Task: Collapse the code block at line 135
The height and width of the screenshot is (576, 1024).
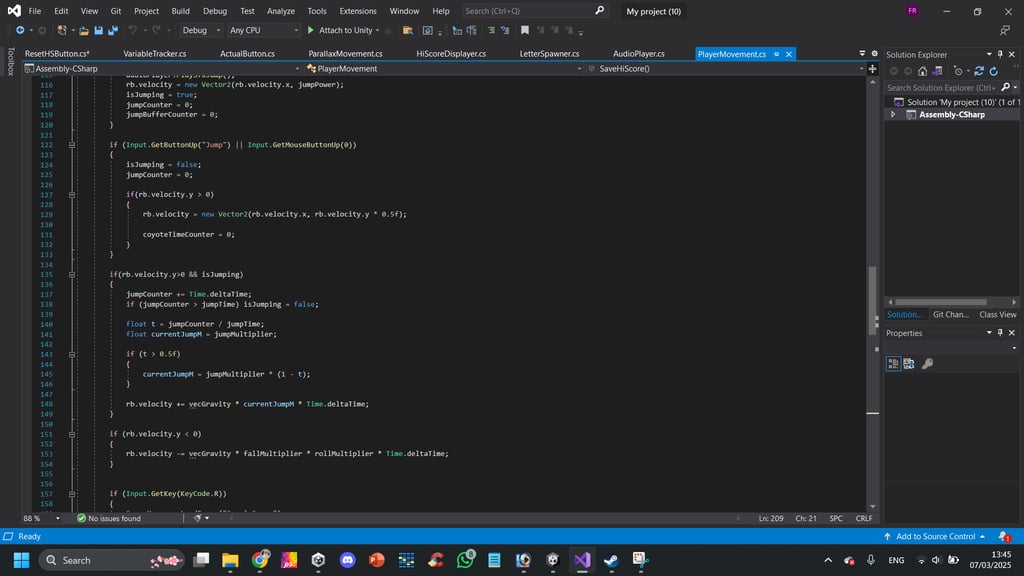Action: [x=72, y=274]
